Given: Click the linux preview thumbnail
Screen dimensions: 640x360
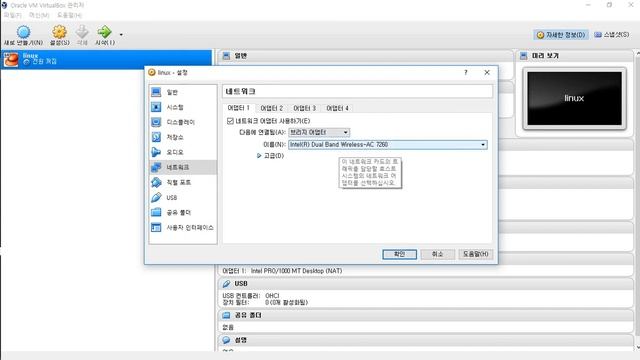Looking at the screenshot, I should click(x=574, y=98).
